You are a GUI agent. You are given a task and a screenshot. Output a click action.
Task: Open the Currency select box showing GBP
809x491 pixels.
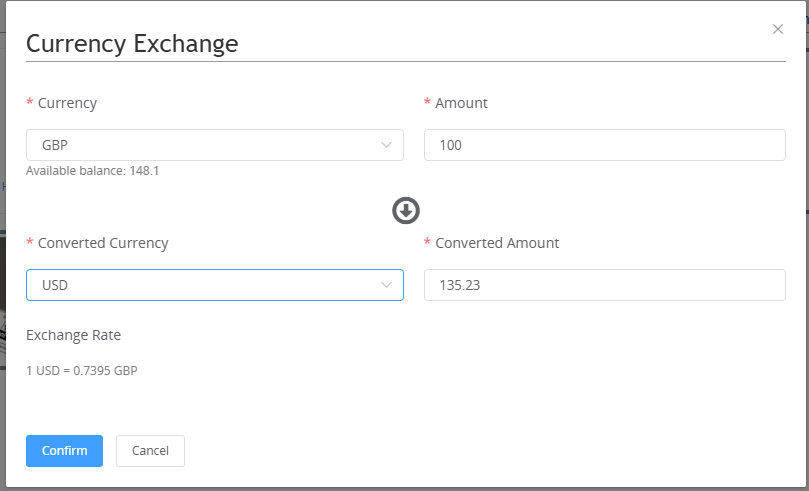[x=200, y=145]
